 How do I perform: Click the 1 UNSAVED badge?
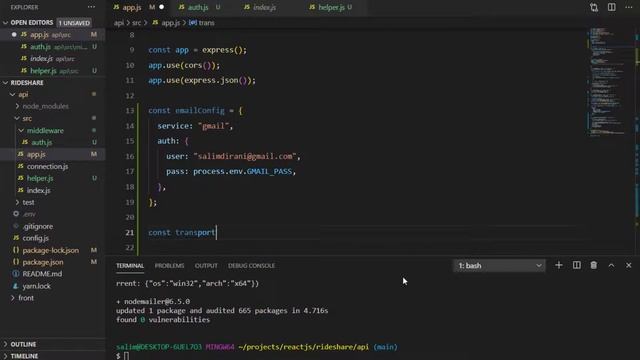(74, 23)
